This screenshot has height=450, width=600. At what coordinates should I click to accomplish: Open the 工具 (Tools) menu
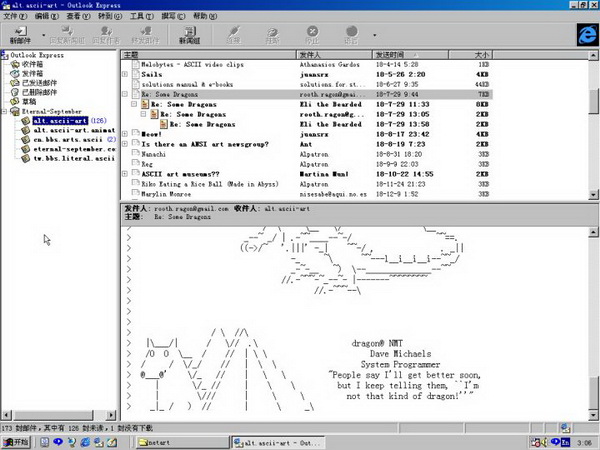click(141, 17)
